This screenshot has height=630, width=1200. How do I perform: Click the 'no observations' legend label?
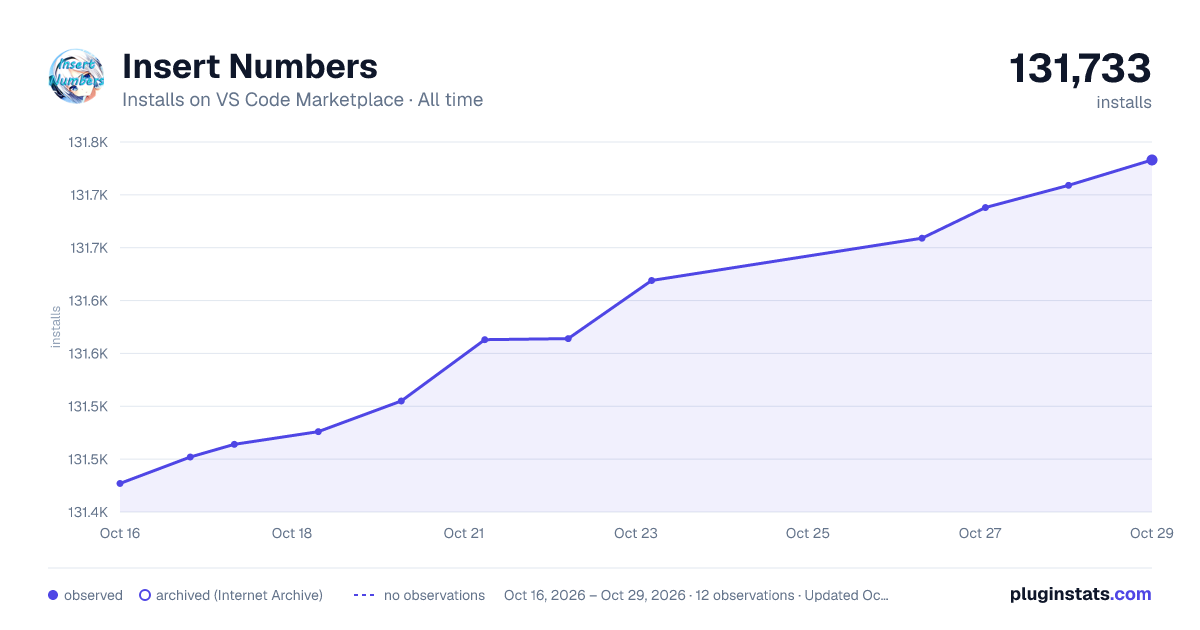434,595
